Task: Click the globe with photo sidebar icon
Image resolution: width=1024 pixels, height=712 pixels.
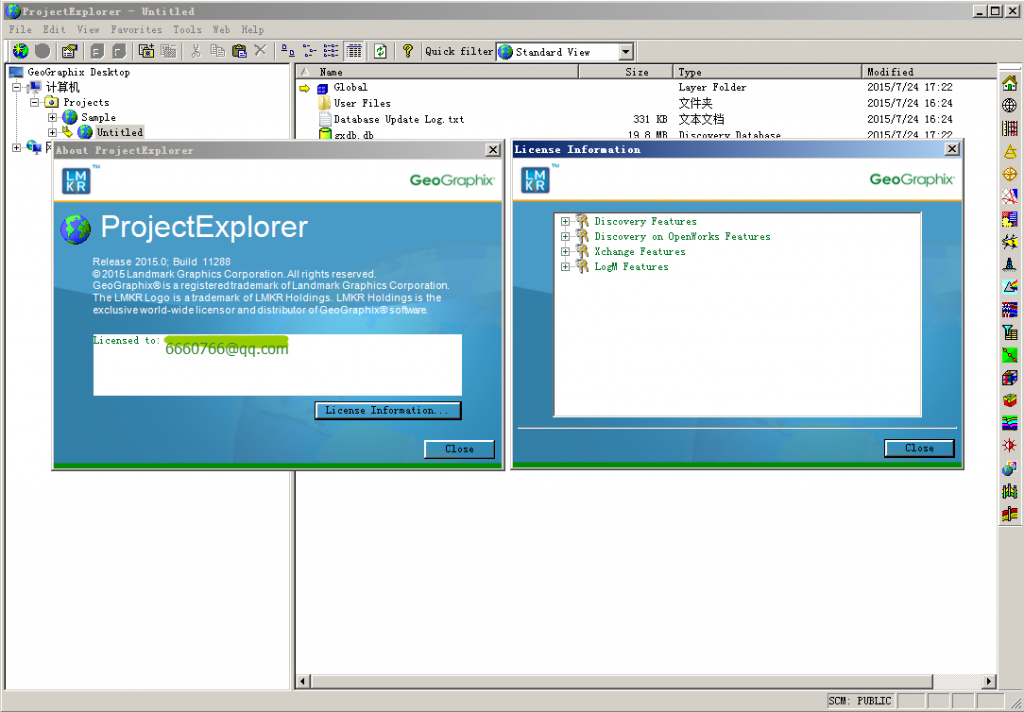Action: click(x=1010, y=469)
